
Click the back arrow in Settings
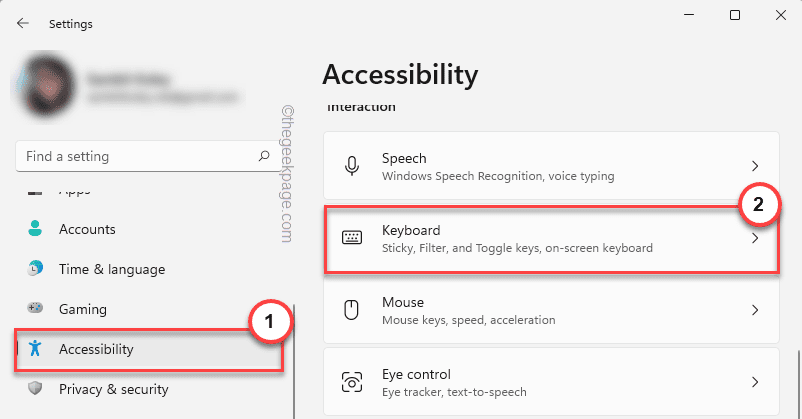(x=23, y=21)
